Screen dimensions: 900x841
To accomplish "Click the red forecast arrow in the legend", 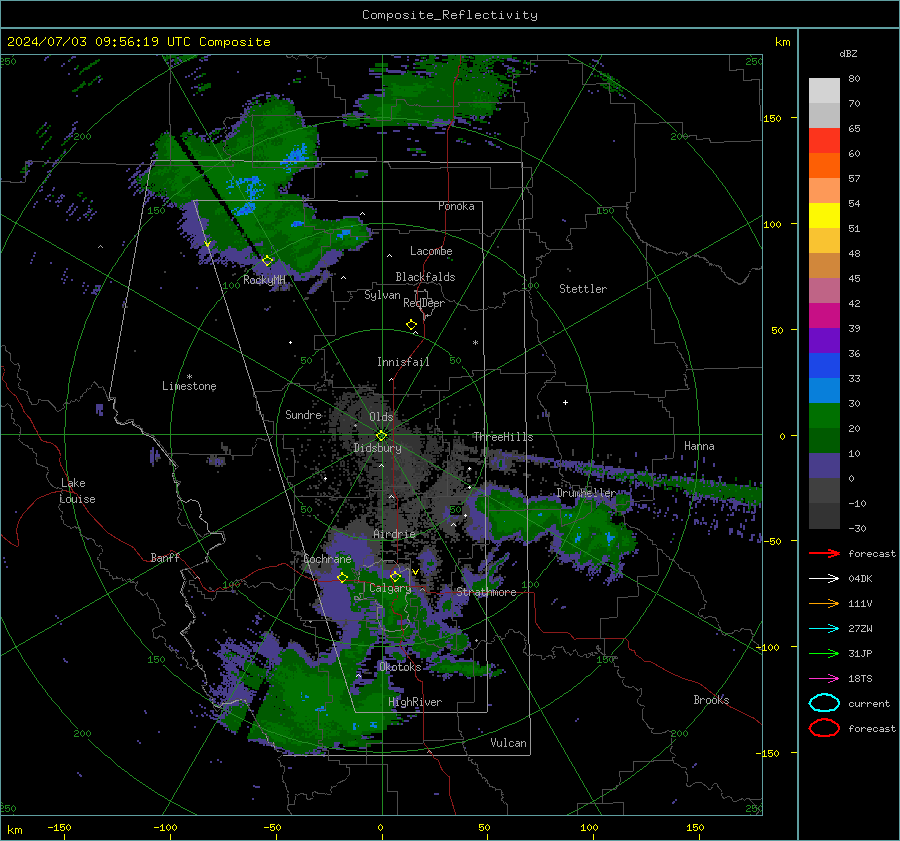I will coord(824,553).
